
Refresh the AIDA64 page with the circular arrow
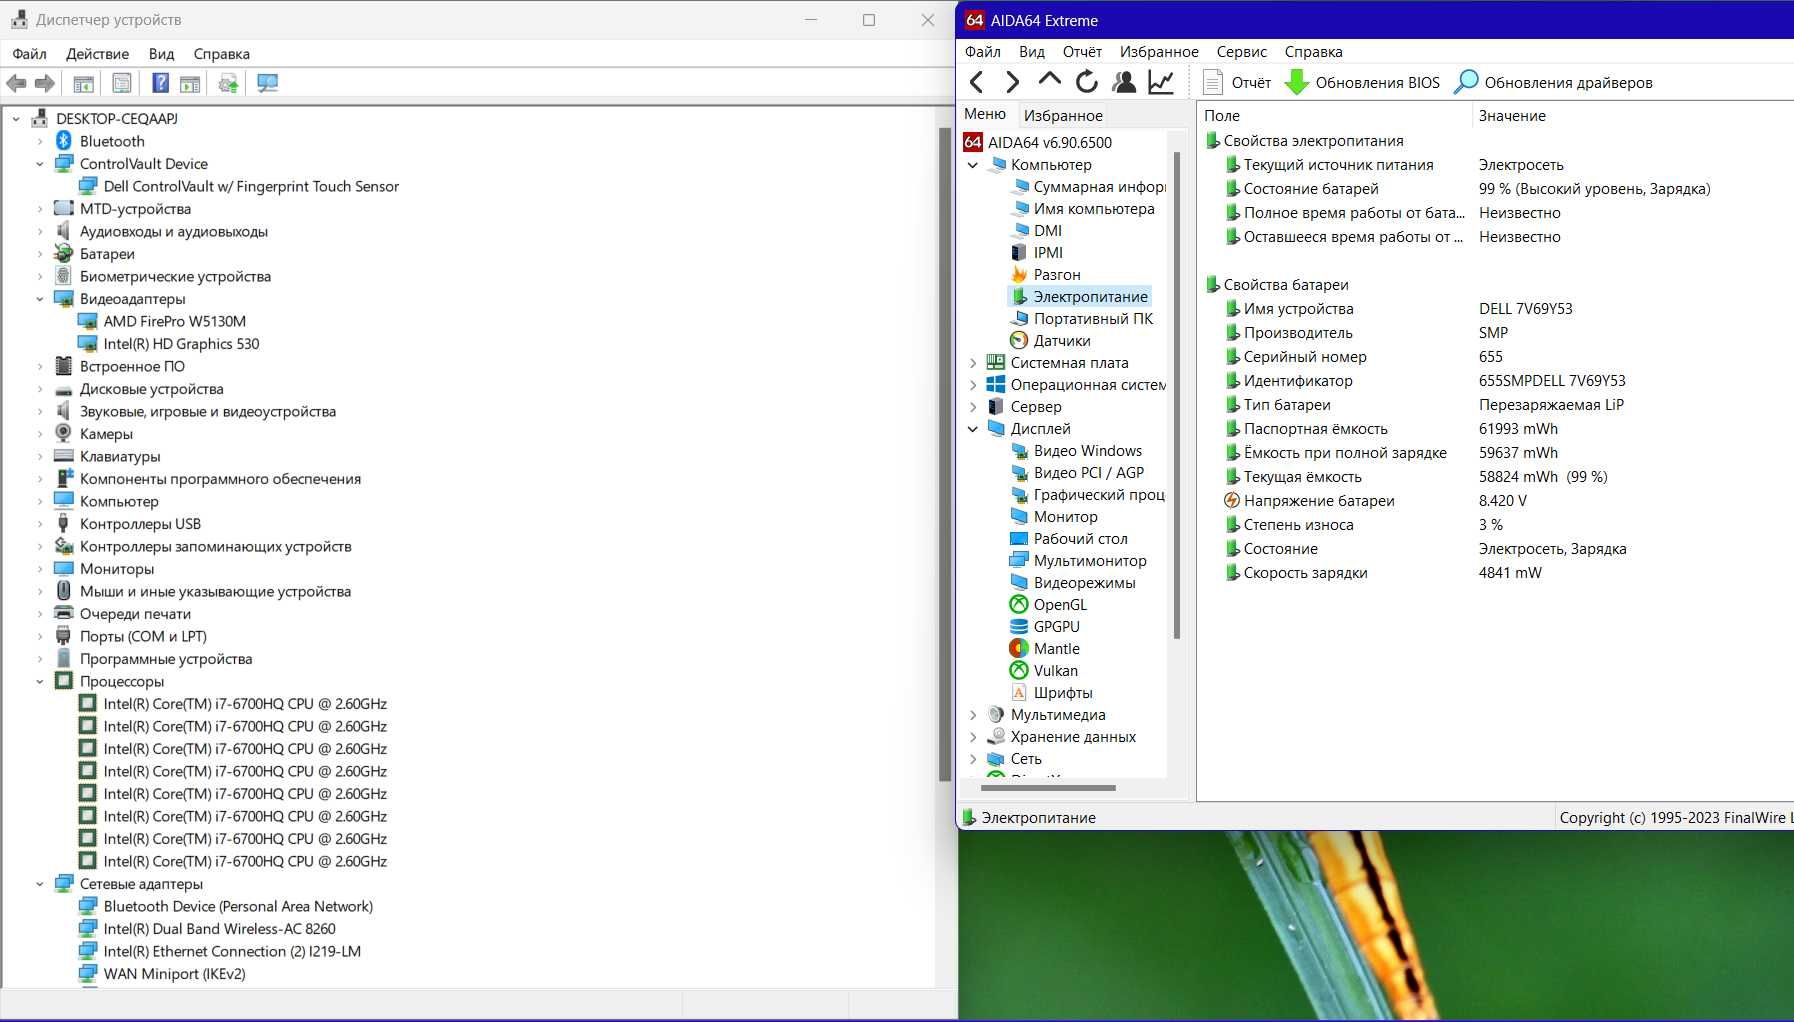[1087, 82]
